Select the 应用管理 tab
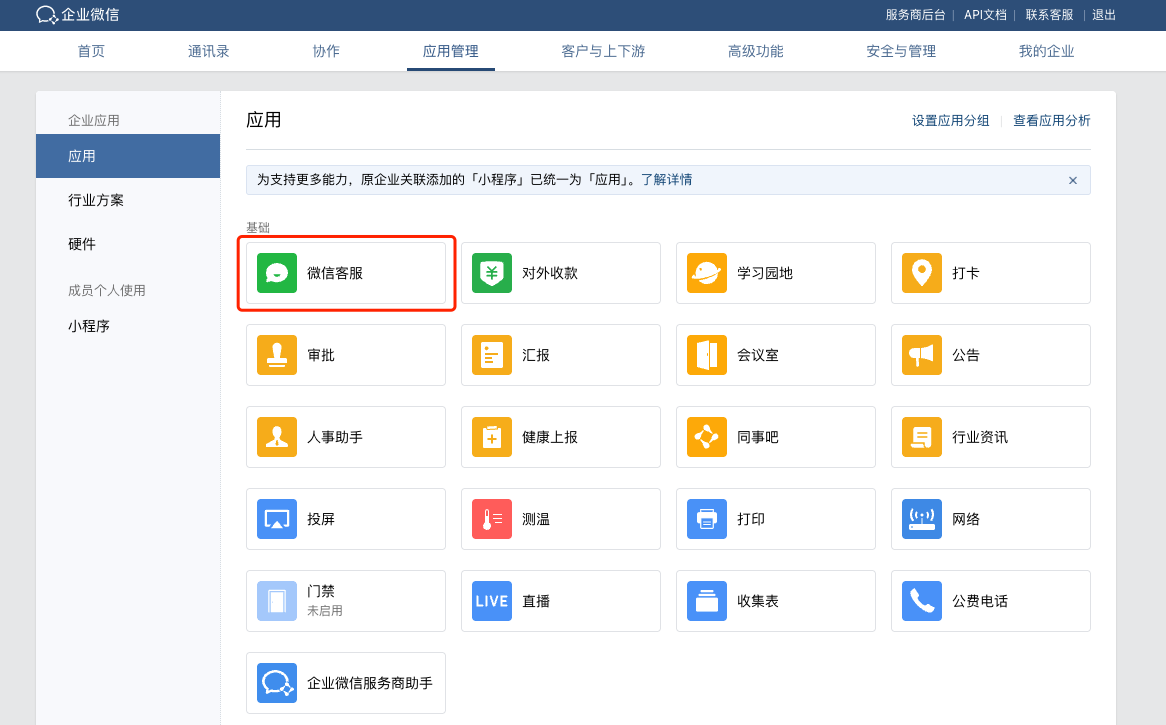 point(451,51)
